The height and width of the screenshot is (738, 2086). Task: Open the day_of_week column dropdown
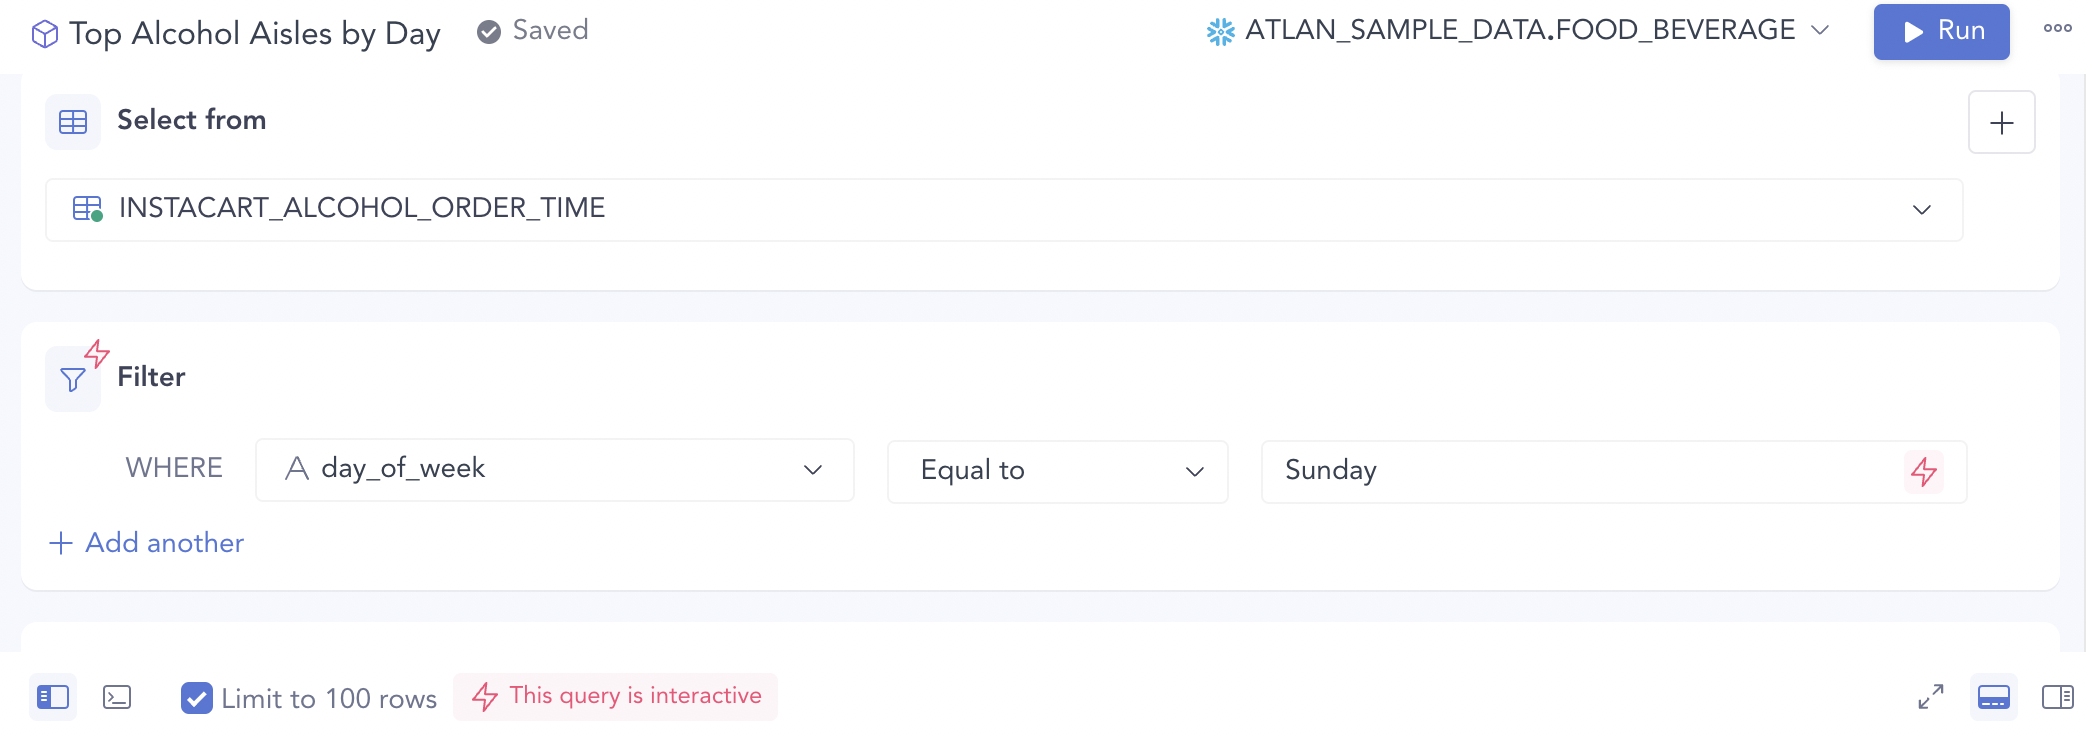(x=555, y=469)
